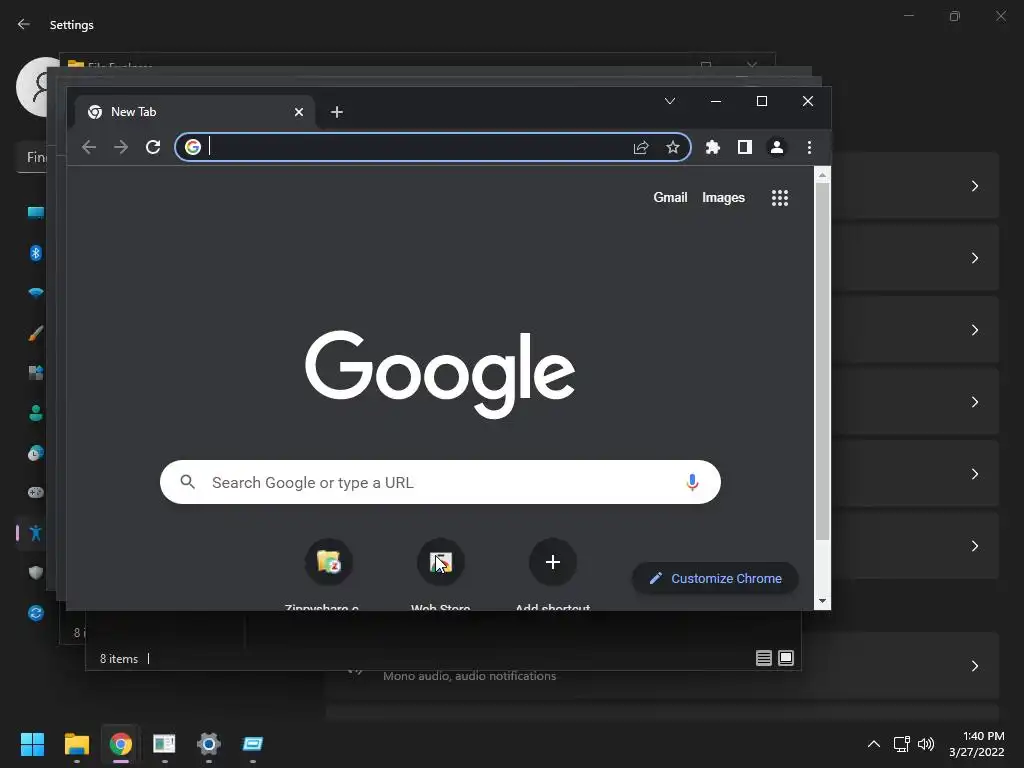
Task: Click the share page icon in address bar
Action: (x=641, y=148)
